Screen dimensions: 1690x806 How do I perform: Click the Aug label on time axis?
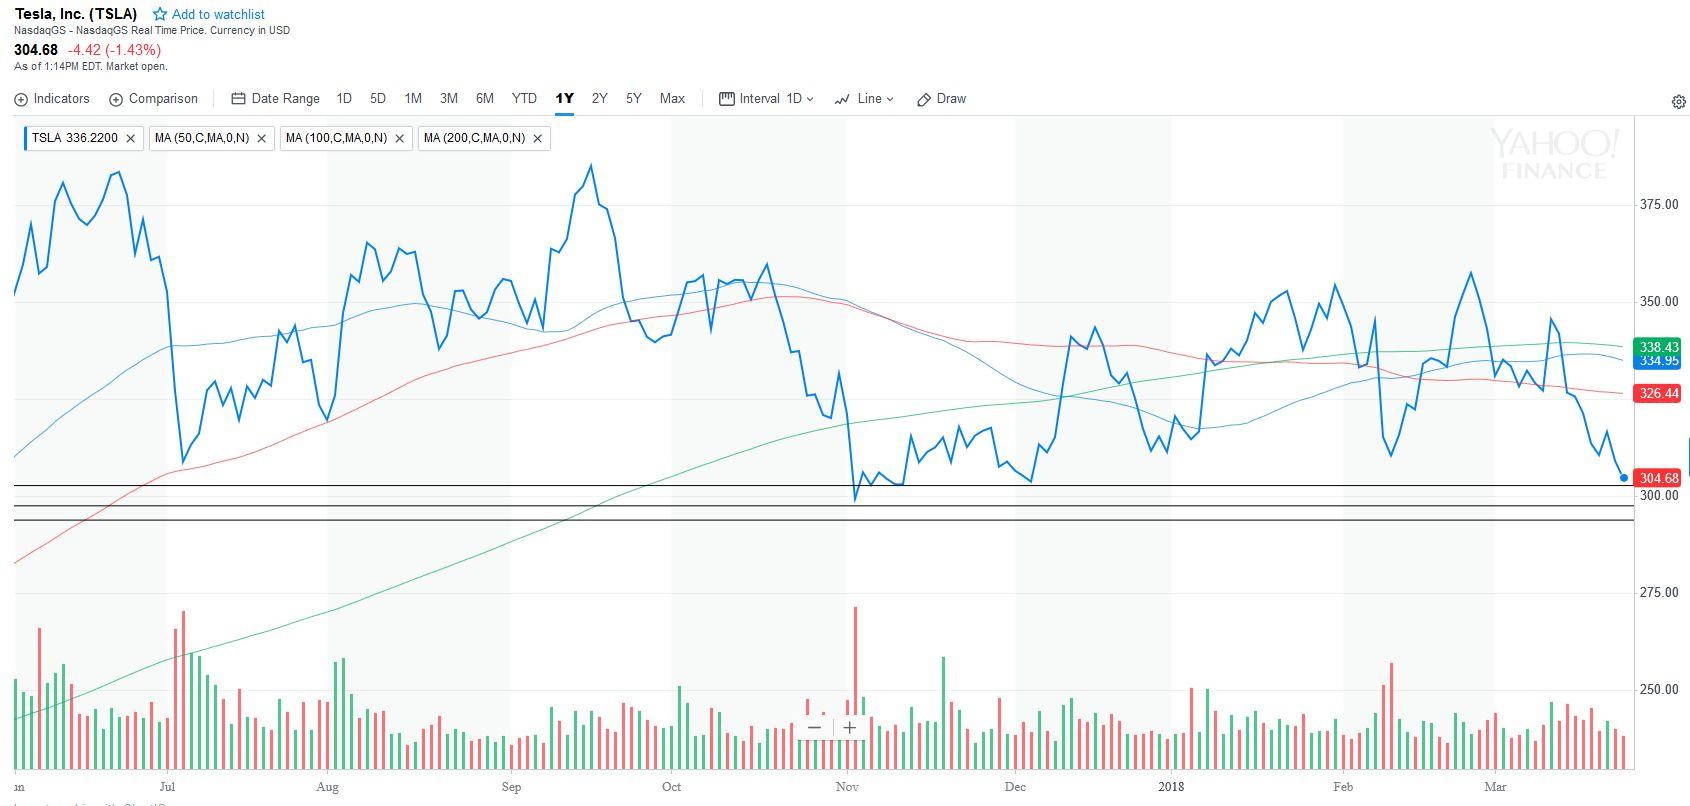(x=327, y=787)
